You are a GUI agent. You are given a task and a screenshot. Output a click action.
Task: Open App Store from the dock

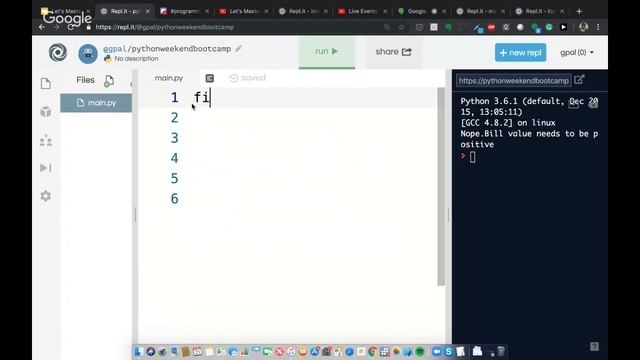click(x=315, y=351)
